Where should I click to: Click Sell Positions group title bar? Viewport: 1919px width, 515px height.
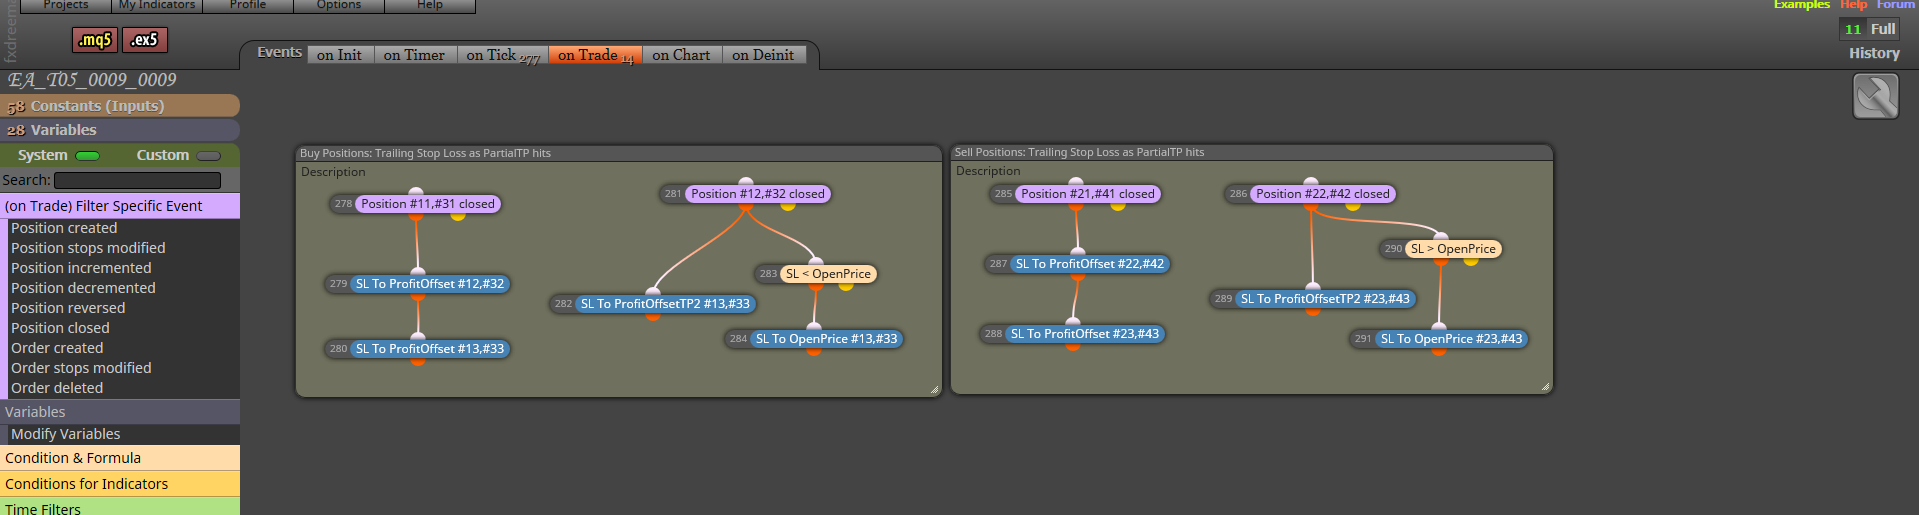[1252, 152]
